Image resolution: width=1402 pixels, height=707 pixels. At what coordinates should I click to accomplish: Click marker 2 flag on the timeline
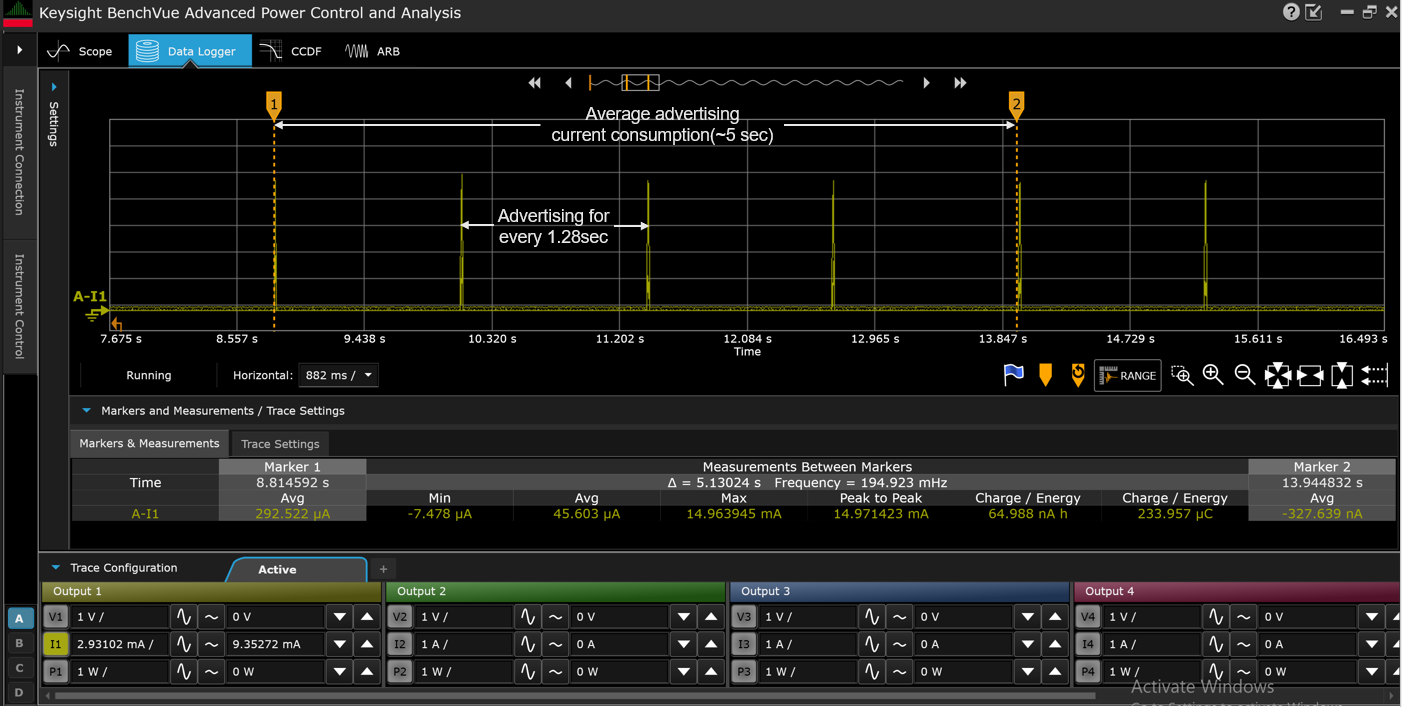coord(1016,104)
